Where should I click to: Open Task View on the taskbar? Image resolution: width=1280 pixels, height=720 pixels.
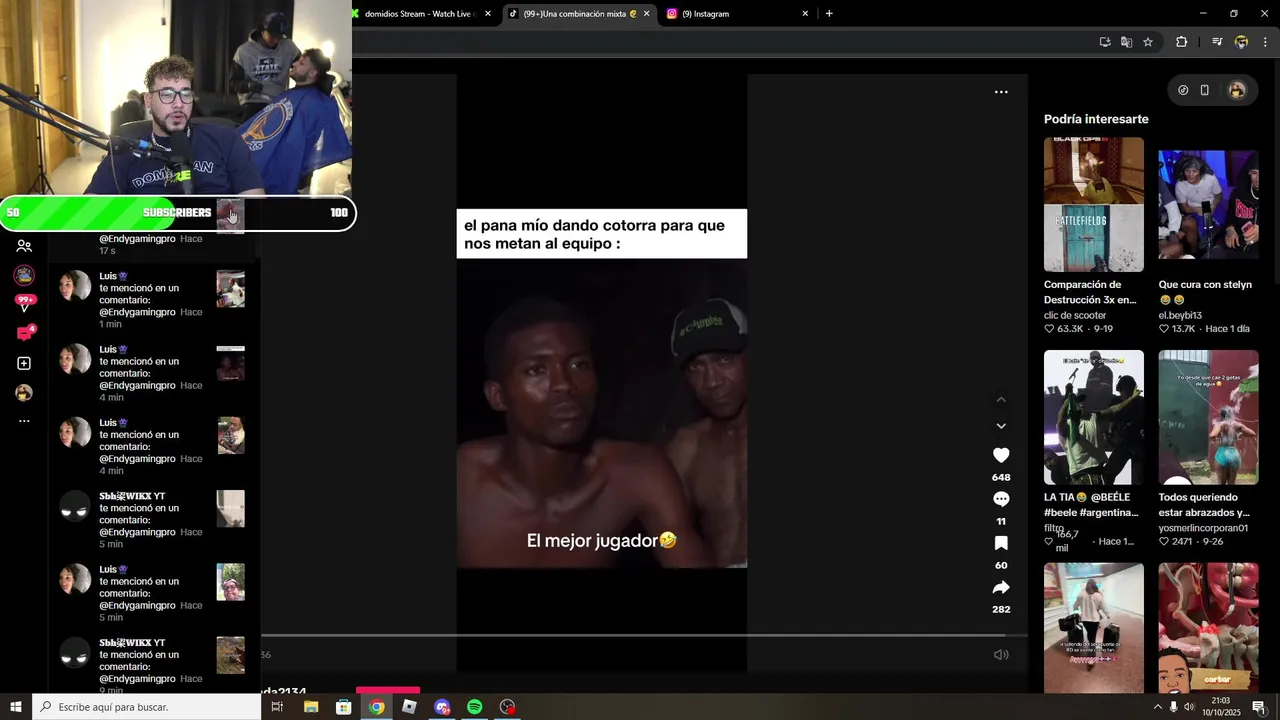pyautogui.click(x=277, y=707)
